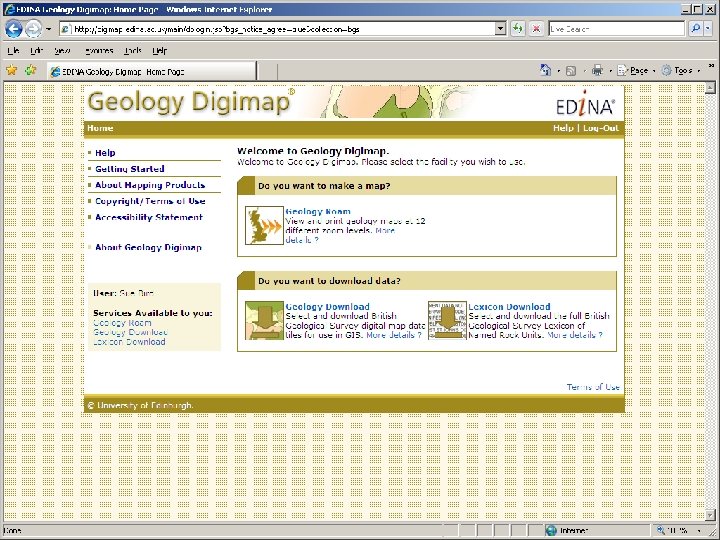
Task: Click More details link for Geology Download
Action: tap(394, 335)
